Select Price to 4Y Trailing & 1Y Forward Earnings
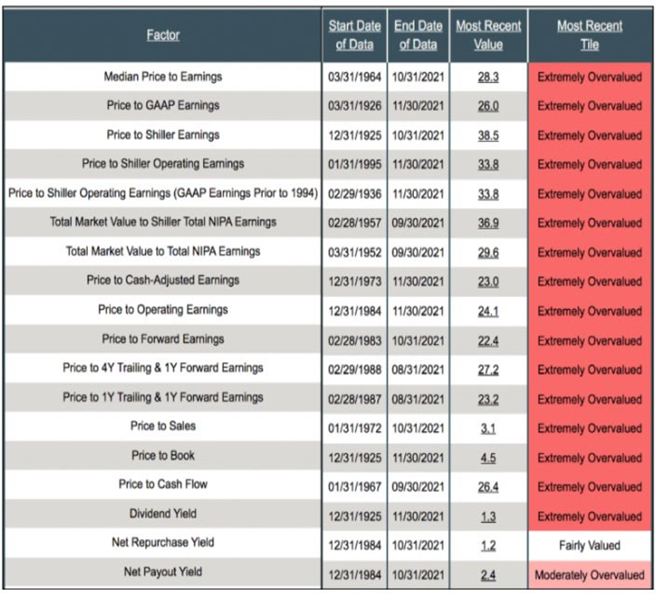Image resolution: width=656 pixels, height=594 pixels. (x=163, y=368)
